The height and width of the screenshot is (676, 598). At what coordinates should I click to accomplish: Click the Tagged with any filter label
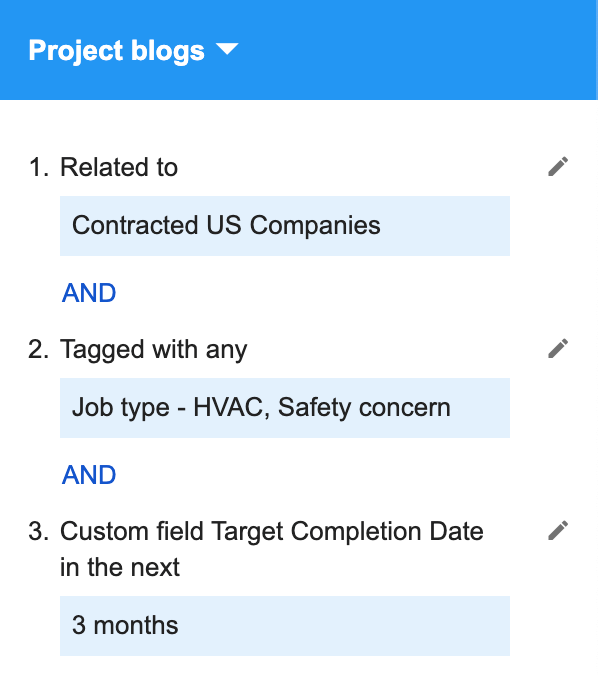(x=153, y=350)
